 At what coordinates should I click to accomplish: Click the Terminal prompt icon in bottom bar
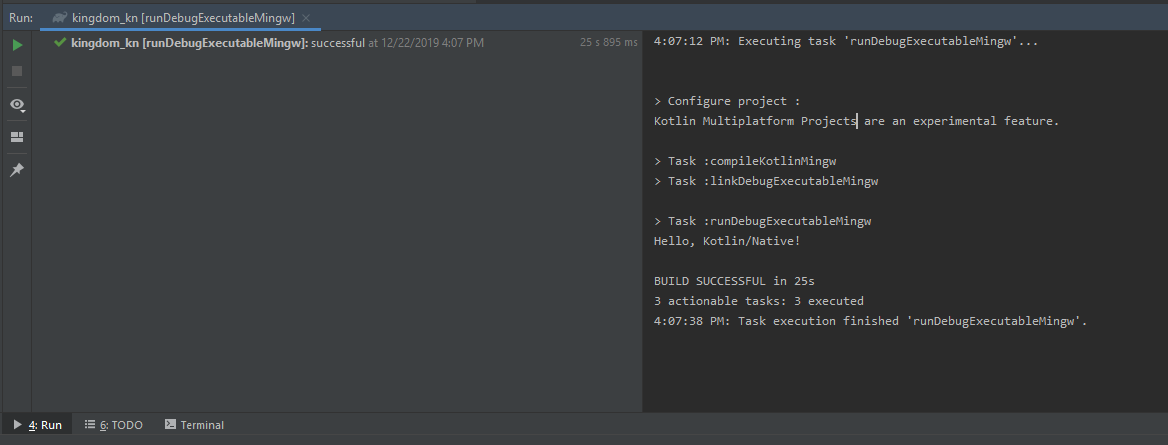point(171,424)
